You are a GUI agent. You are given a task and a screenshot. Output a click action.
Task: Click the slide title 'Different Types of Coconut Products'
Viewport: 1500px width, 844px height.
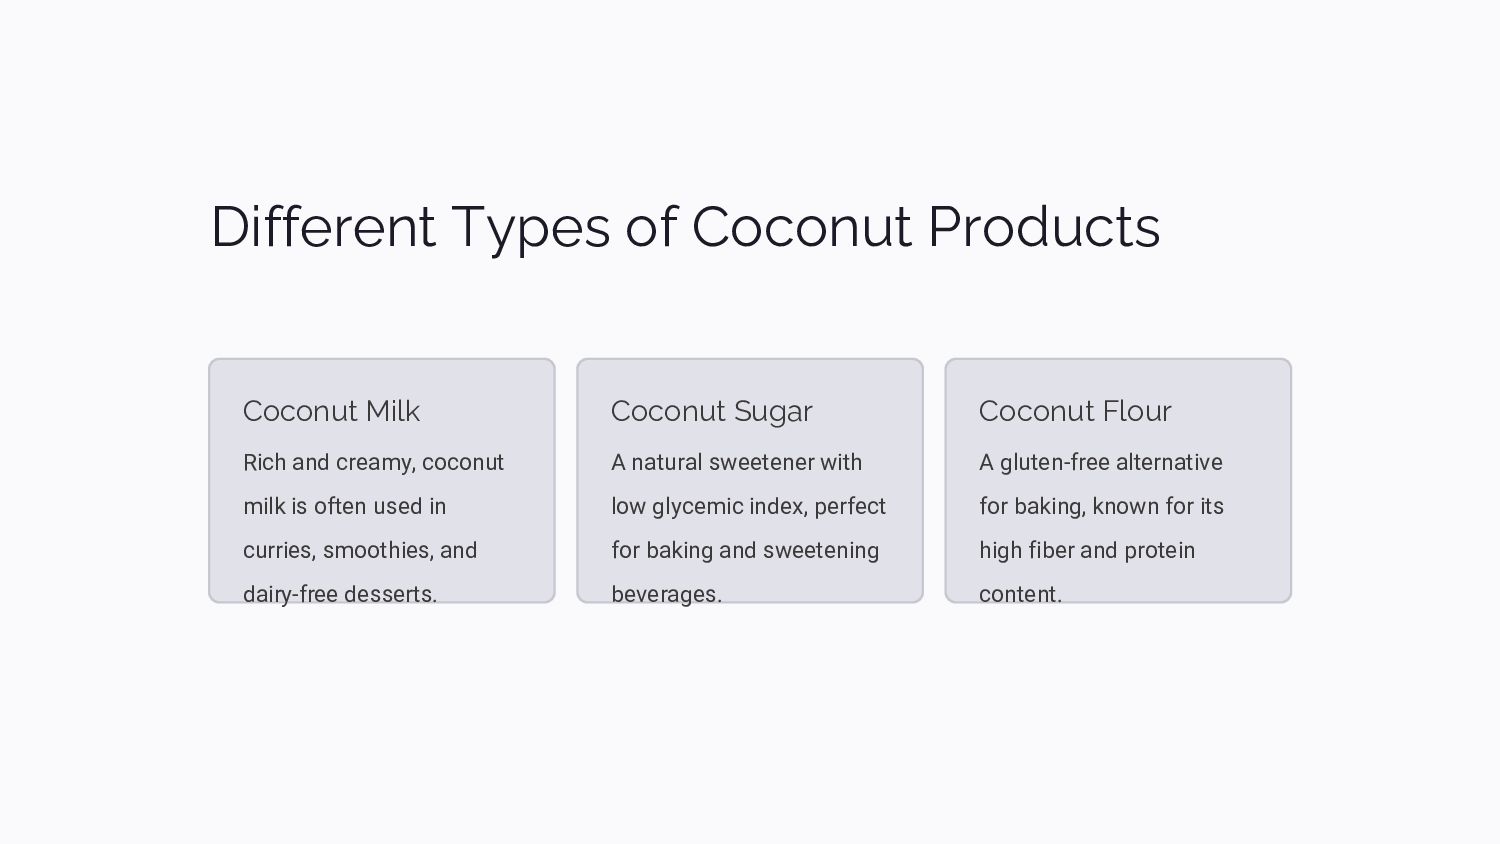pos(685,227)
